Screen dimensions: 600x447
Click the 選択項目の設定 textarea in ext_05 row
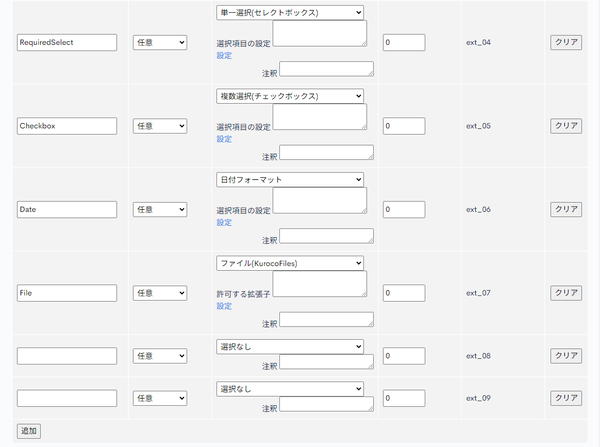click(320, 117)
